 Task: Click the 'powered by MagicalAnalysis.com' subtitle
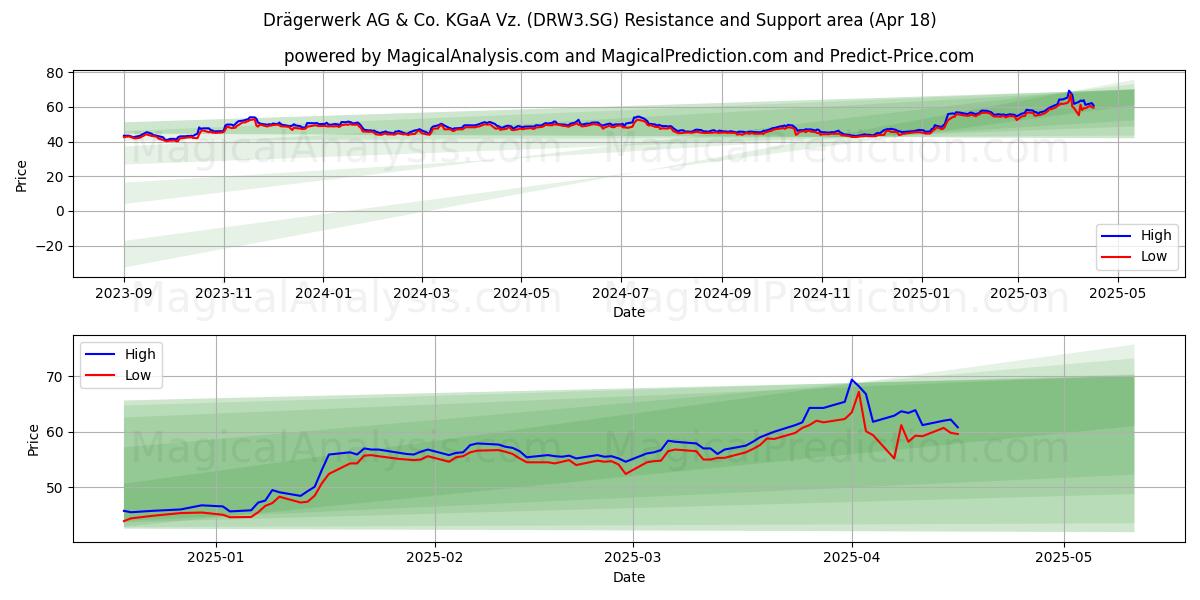pos(628,56)
